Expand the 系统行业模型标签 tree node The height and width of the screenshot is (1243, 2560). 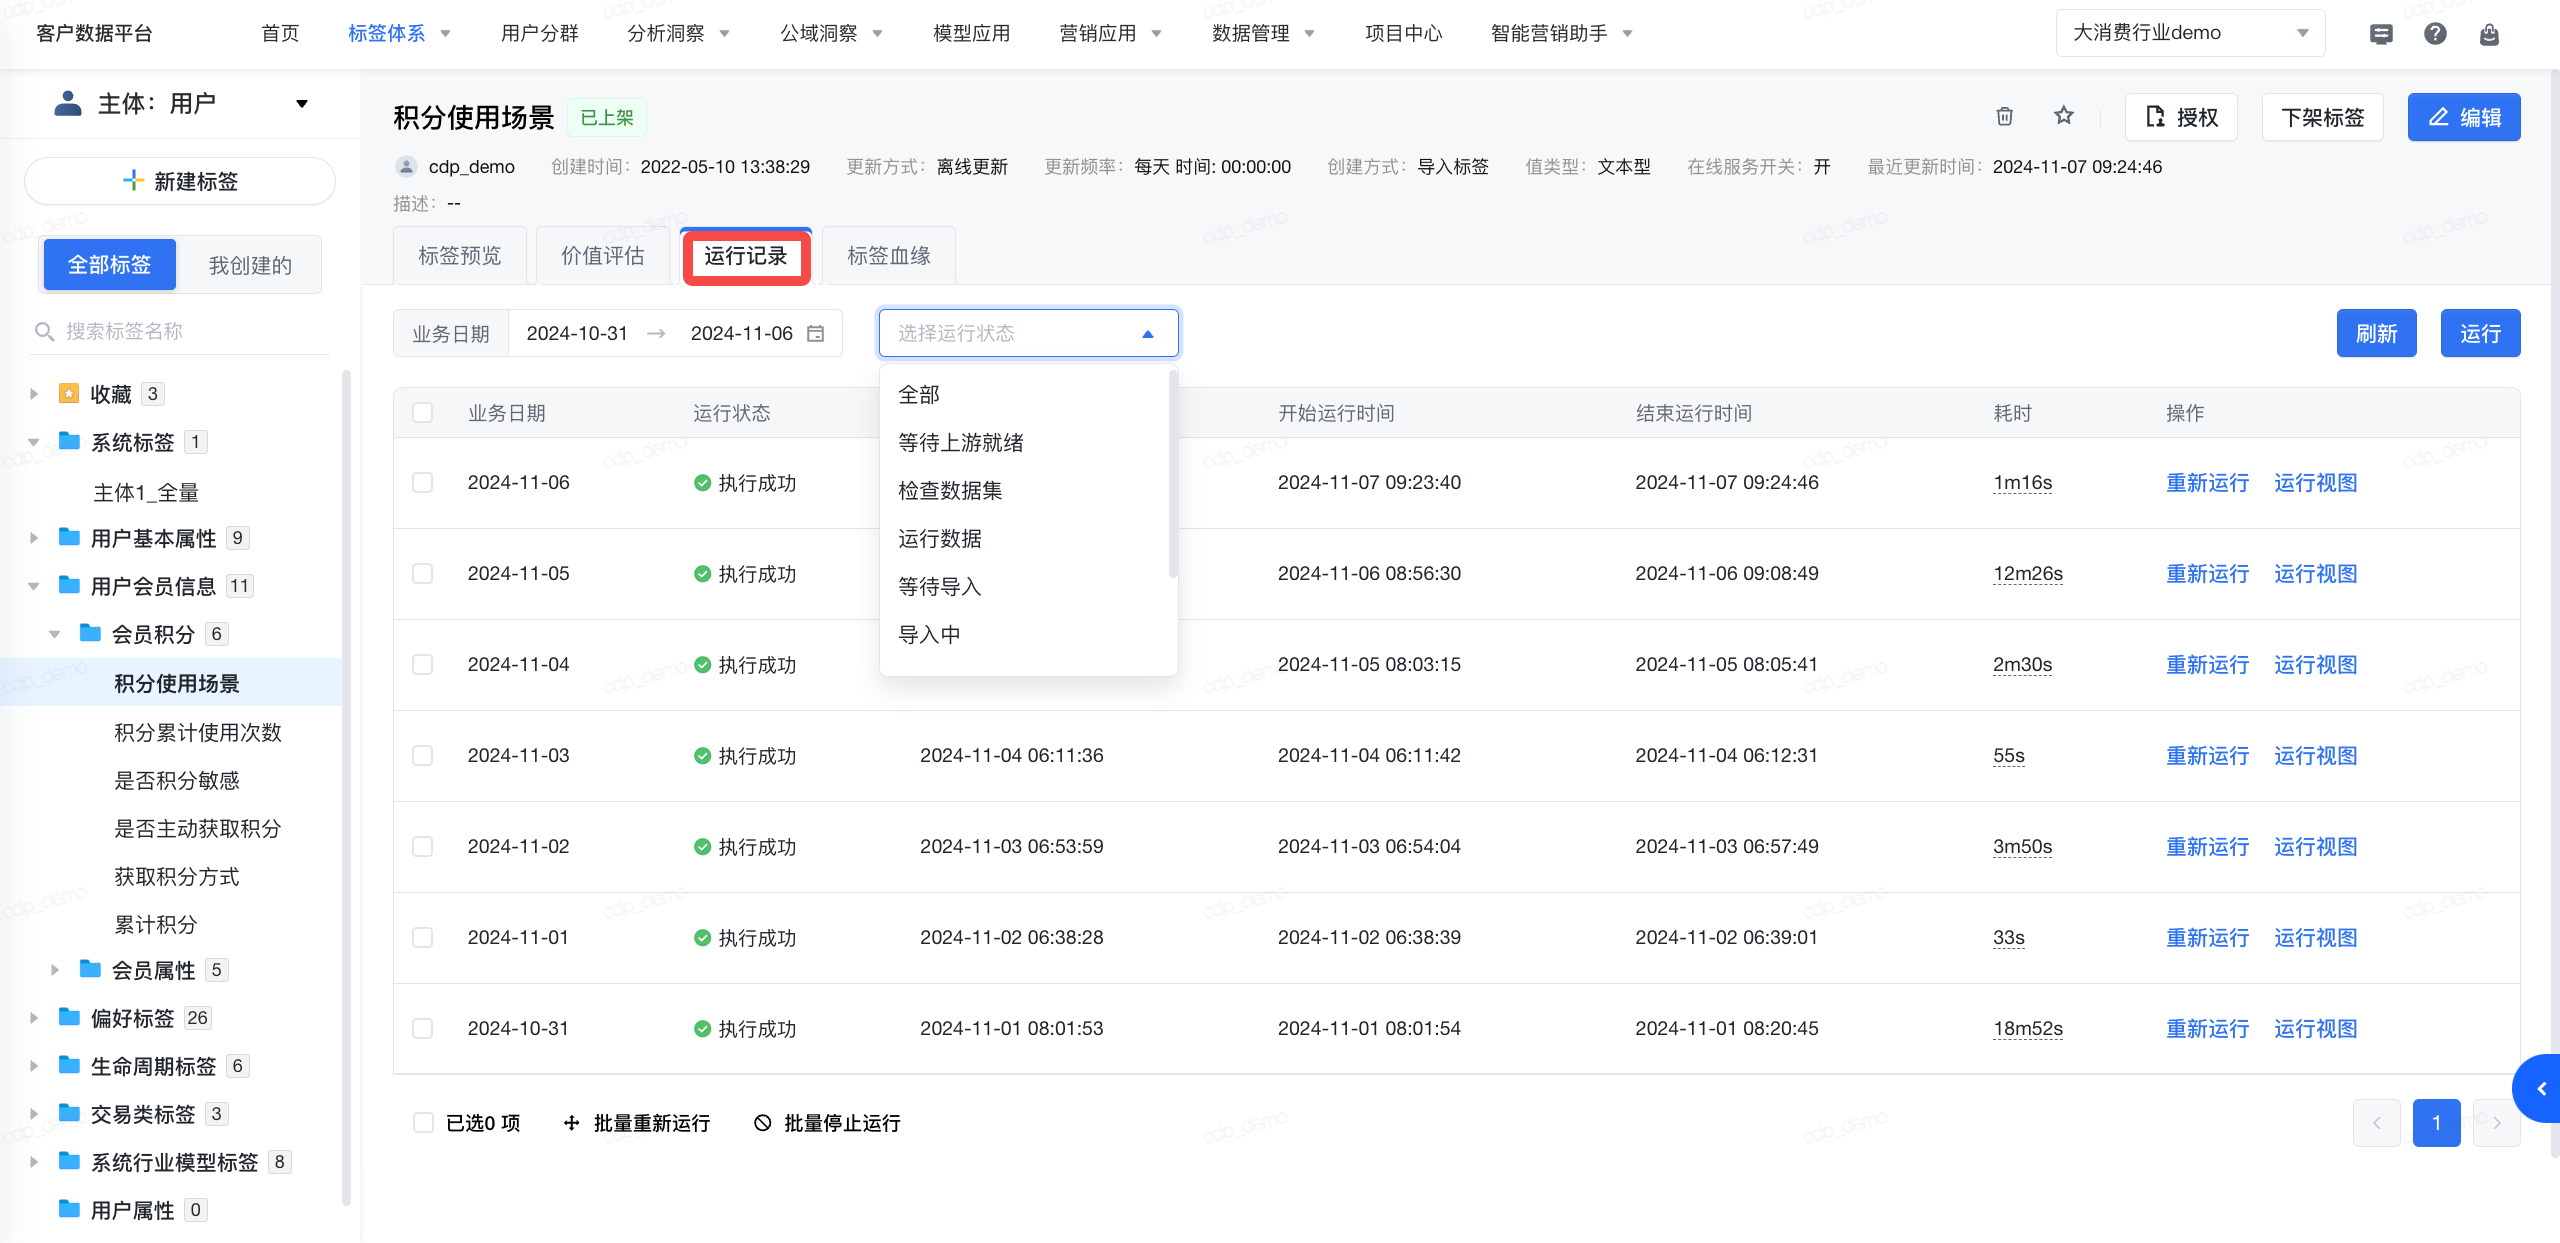(x=34, y=1162)
